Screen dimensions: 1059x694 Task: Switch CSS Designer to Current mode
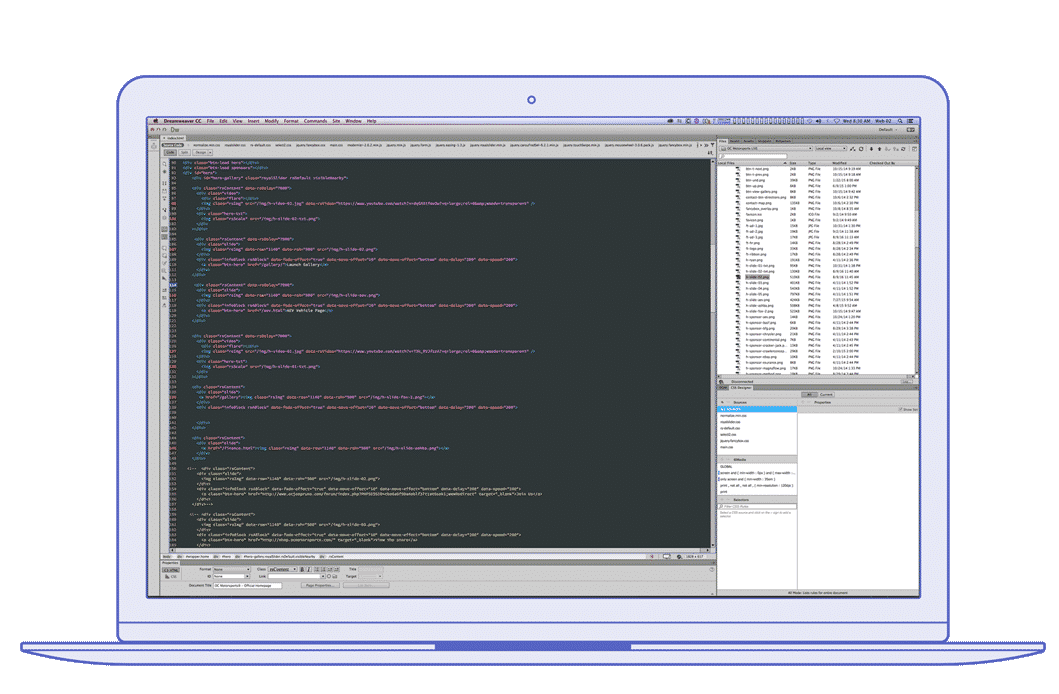point(827,394)
